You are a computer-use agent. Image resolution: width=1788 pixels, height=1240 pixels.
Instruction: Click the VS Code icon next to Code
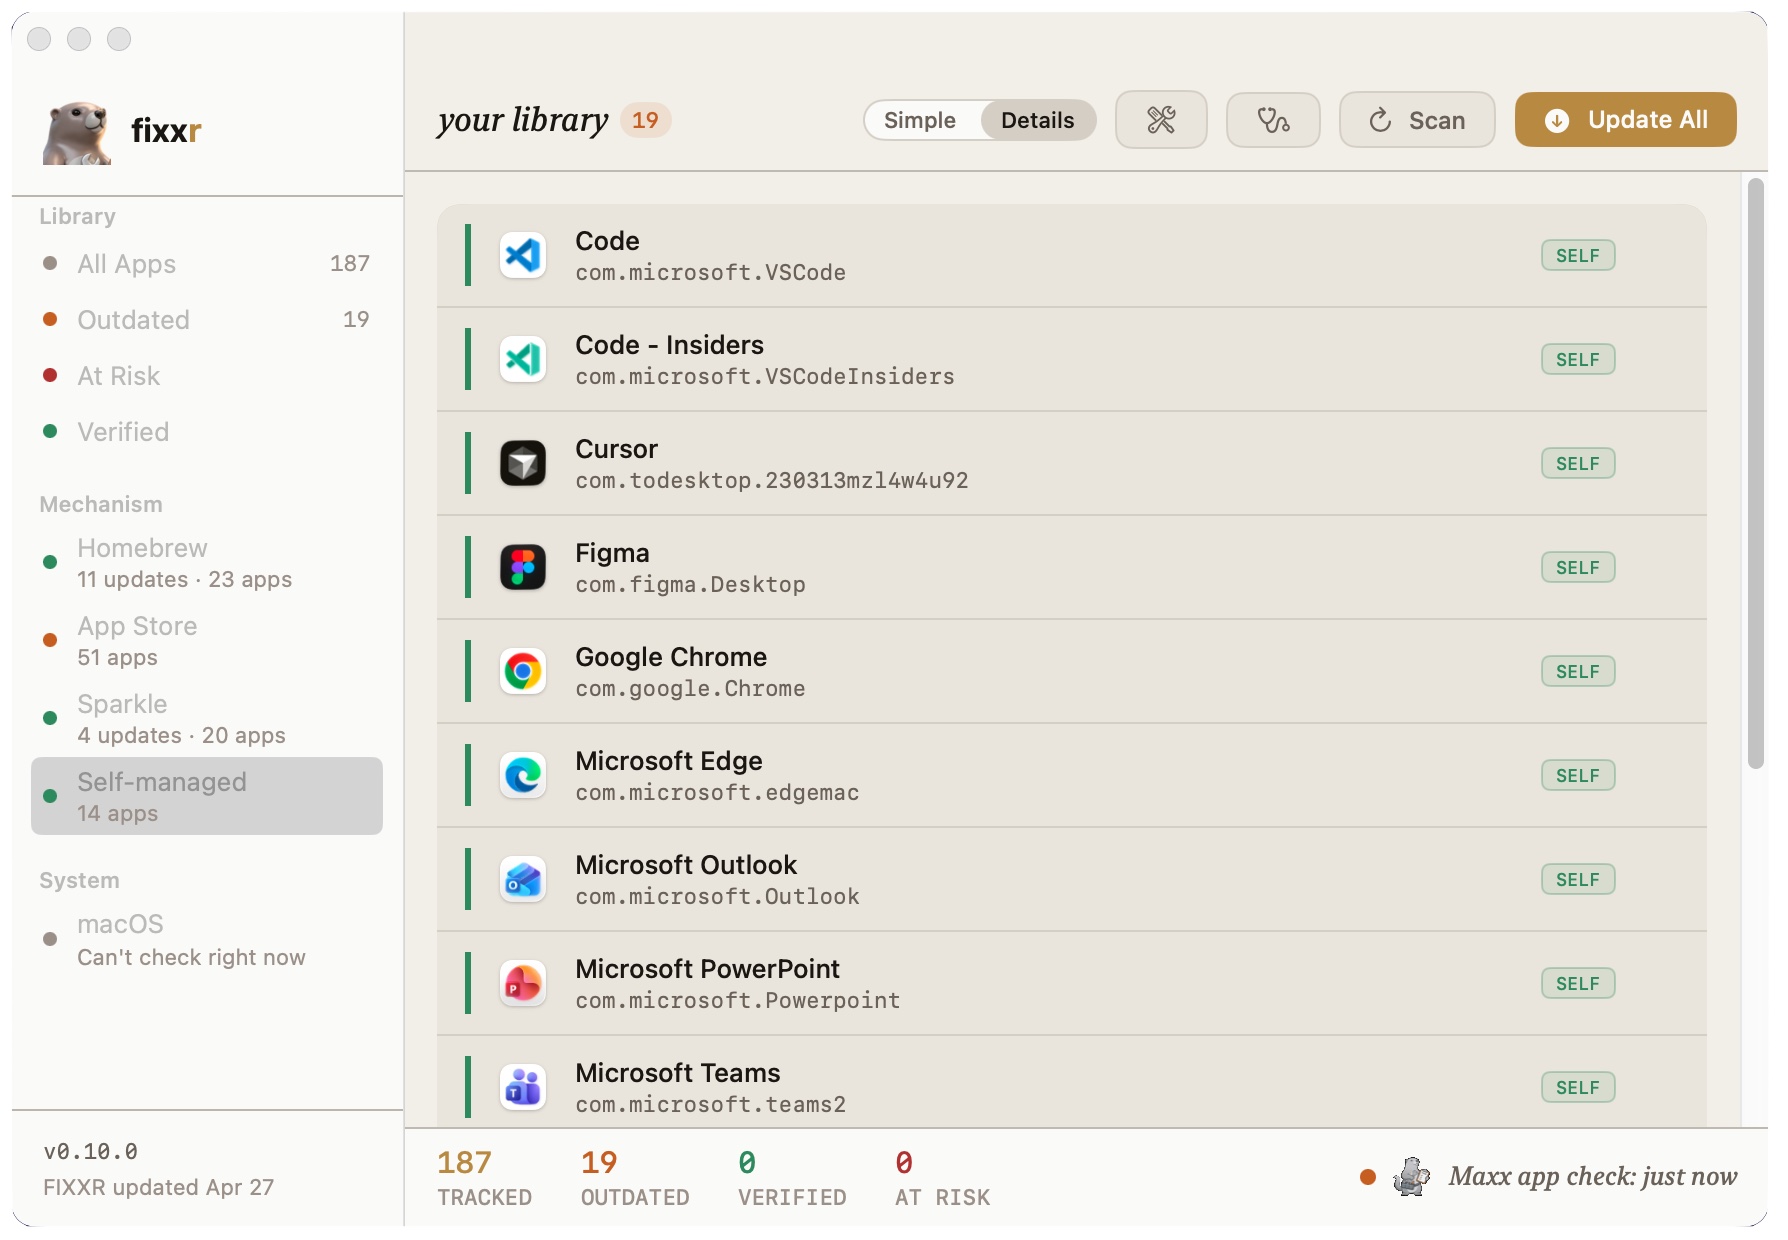pos(523,255)
